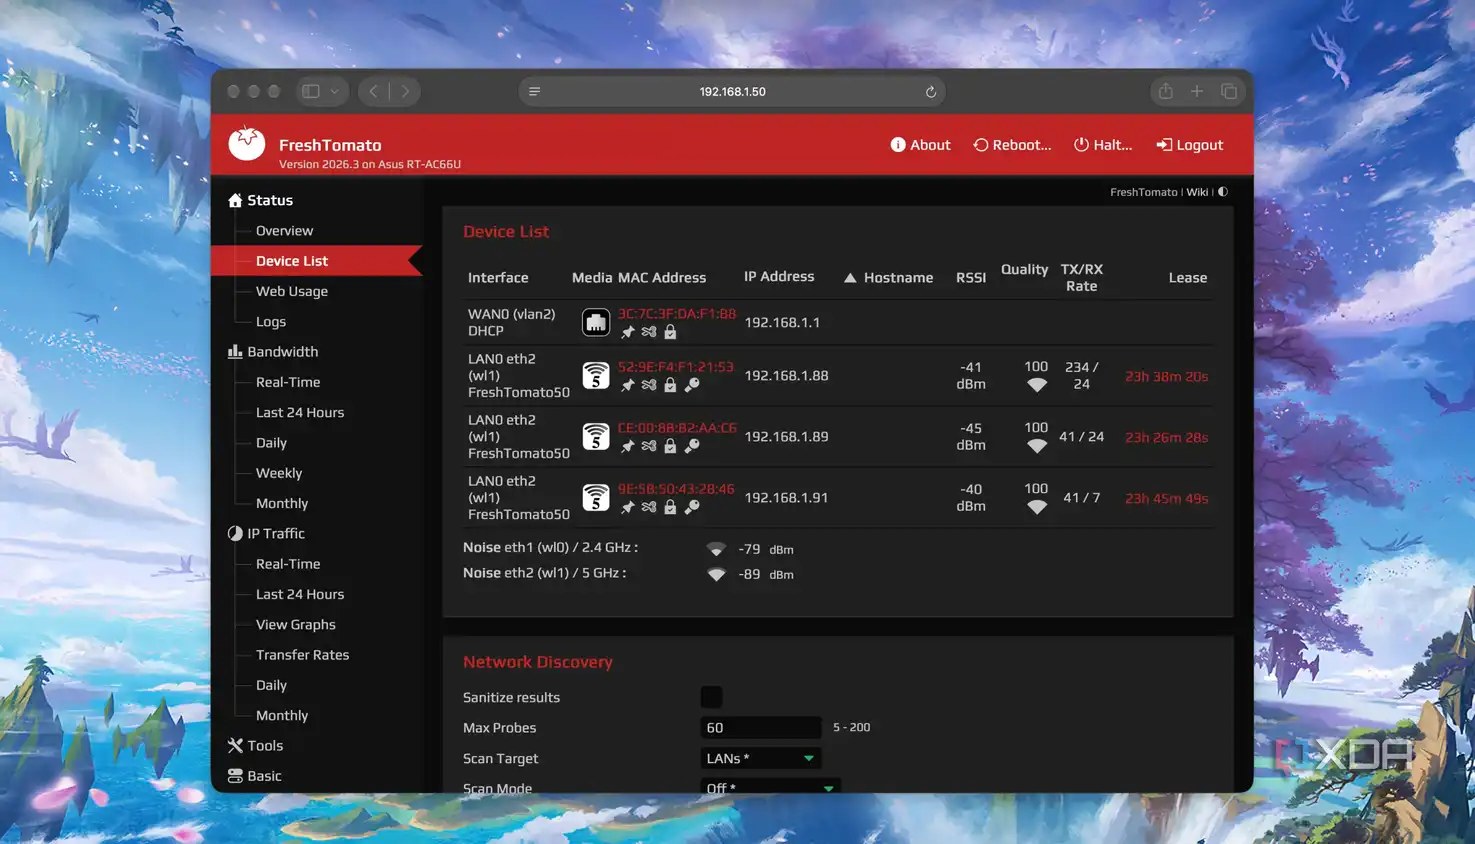Open the Scan Target dropdown
Image resolution: width=1475 pixels, height=844 pixels.
click(760, 758)
